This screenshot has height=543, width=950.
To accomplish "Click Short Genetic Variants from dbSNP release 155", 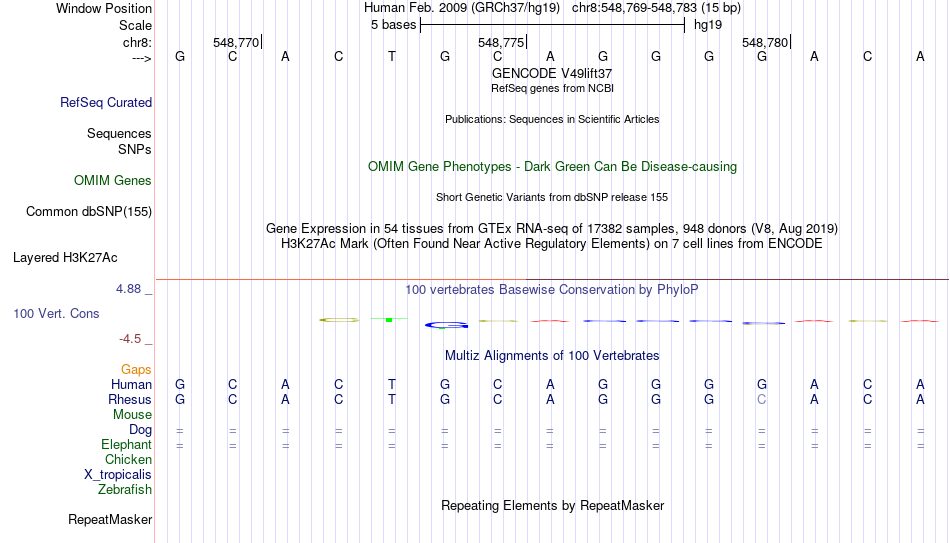I will 552,198.
